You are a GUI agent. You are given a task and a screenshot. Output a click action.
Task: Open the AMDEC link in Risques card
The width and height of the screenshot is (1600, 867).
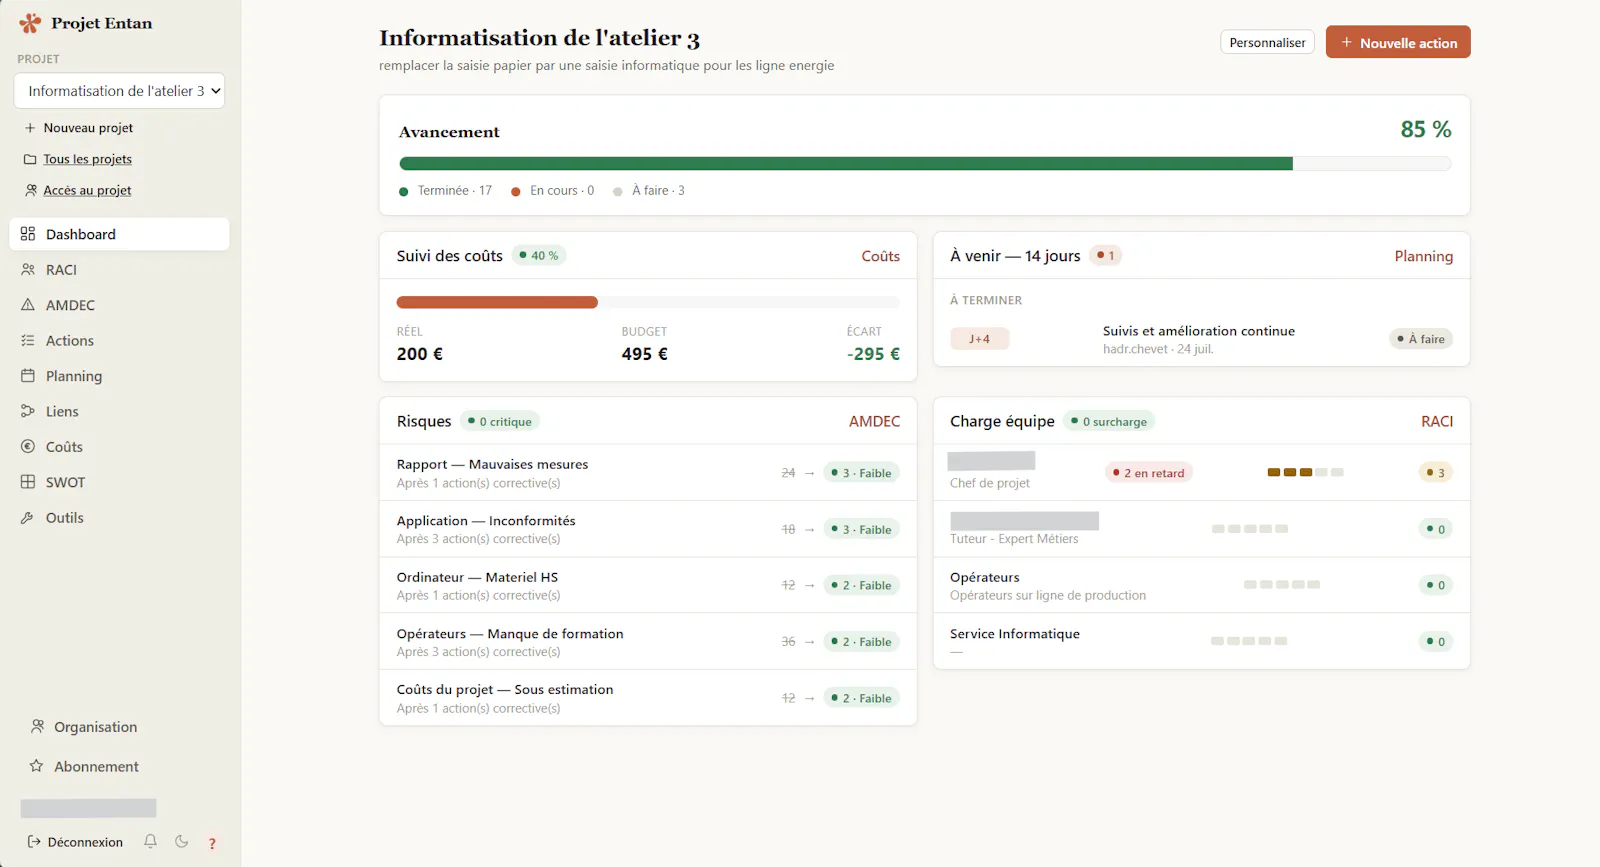tap(874, 422)
